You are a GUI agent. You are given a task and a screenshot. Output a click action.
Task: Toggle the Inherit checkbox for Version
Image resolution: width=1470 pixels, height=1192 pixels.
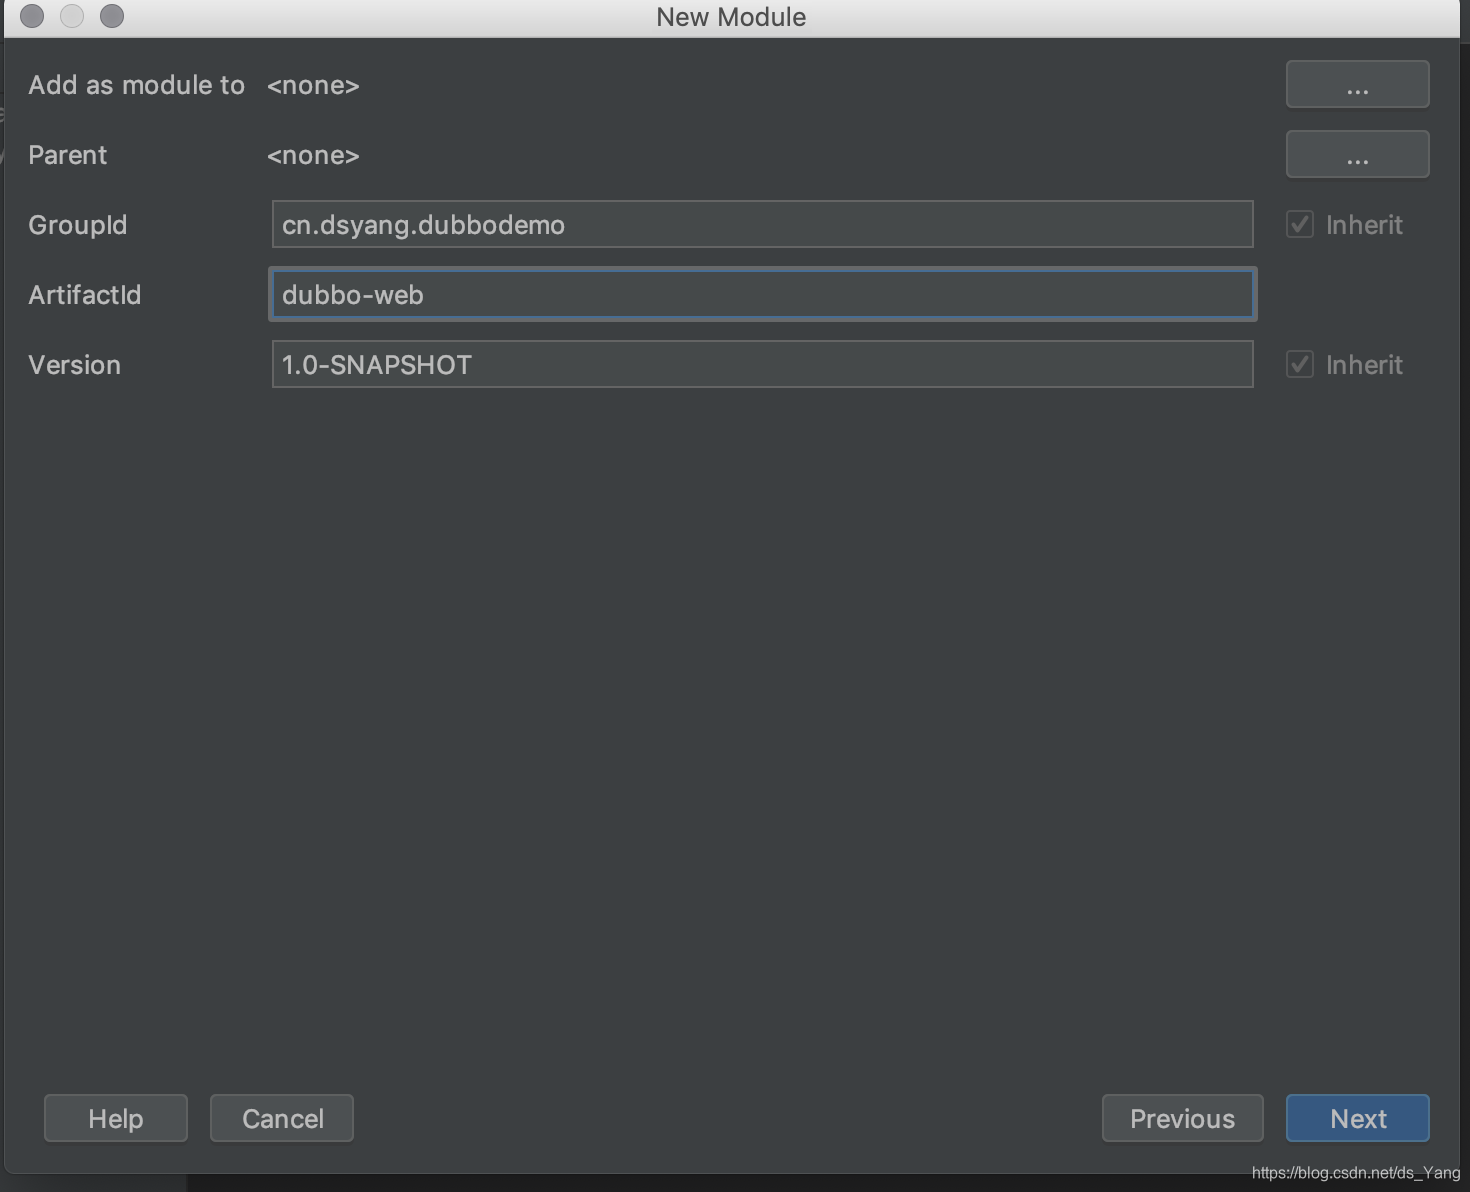tap(1300, 365)
